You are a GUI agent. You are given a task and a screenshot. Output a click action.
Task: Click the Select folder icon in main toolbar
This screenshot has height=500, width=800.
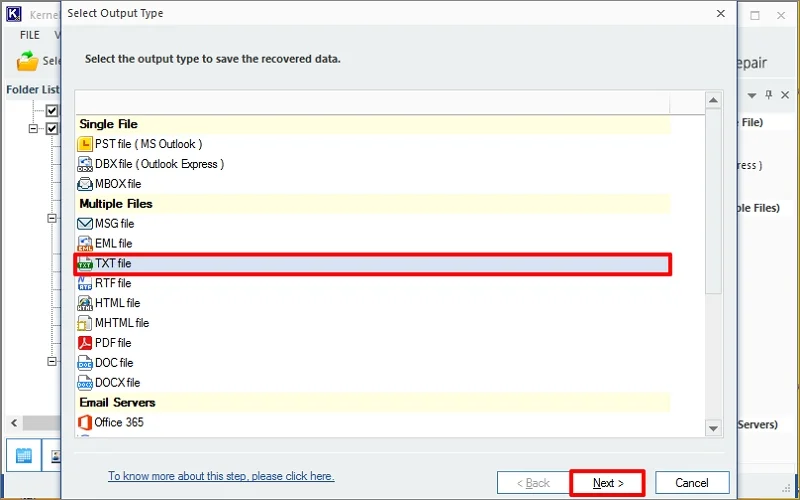click(28, 61)
